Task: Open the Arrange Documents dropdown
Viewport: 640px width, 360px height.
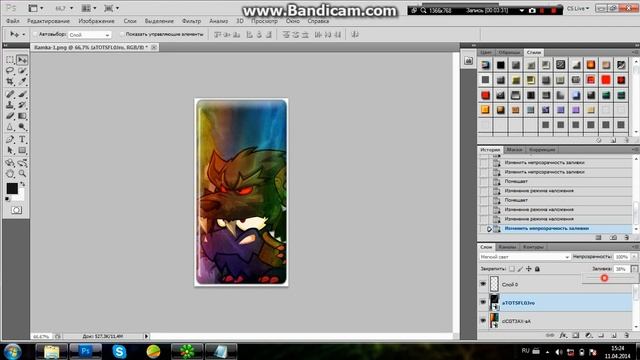Action: [x=89, y=8]
